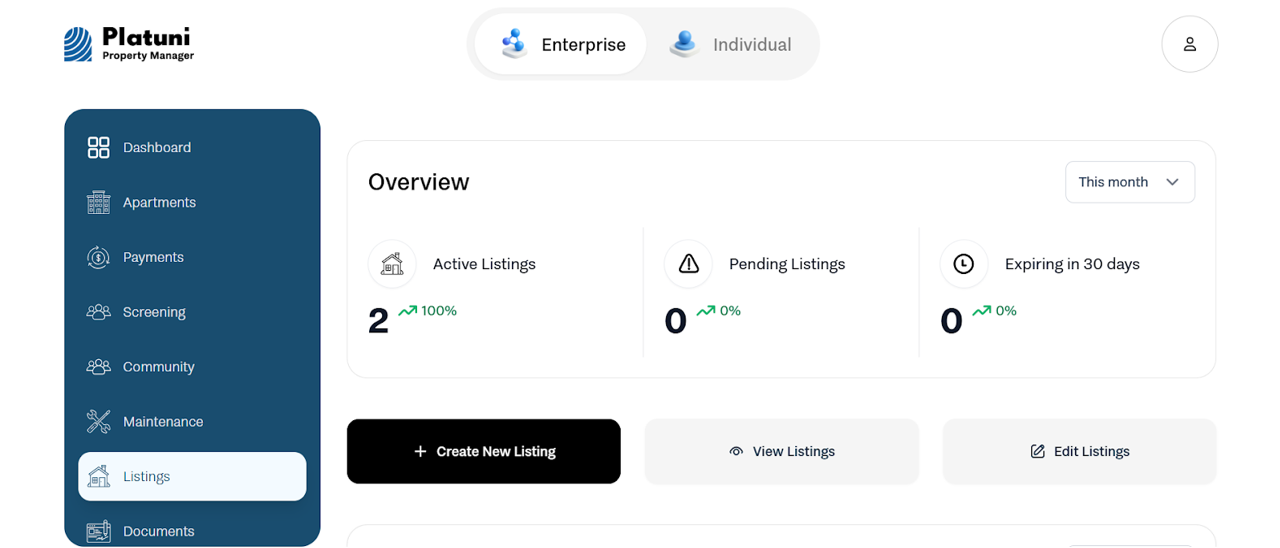Navigate to Community page
Image resolution: width=1280 pixels, height=548 pixels.
point(192,367)
